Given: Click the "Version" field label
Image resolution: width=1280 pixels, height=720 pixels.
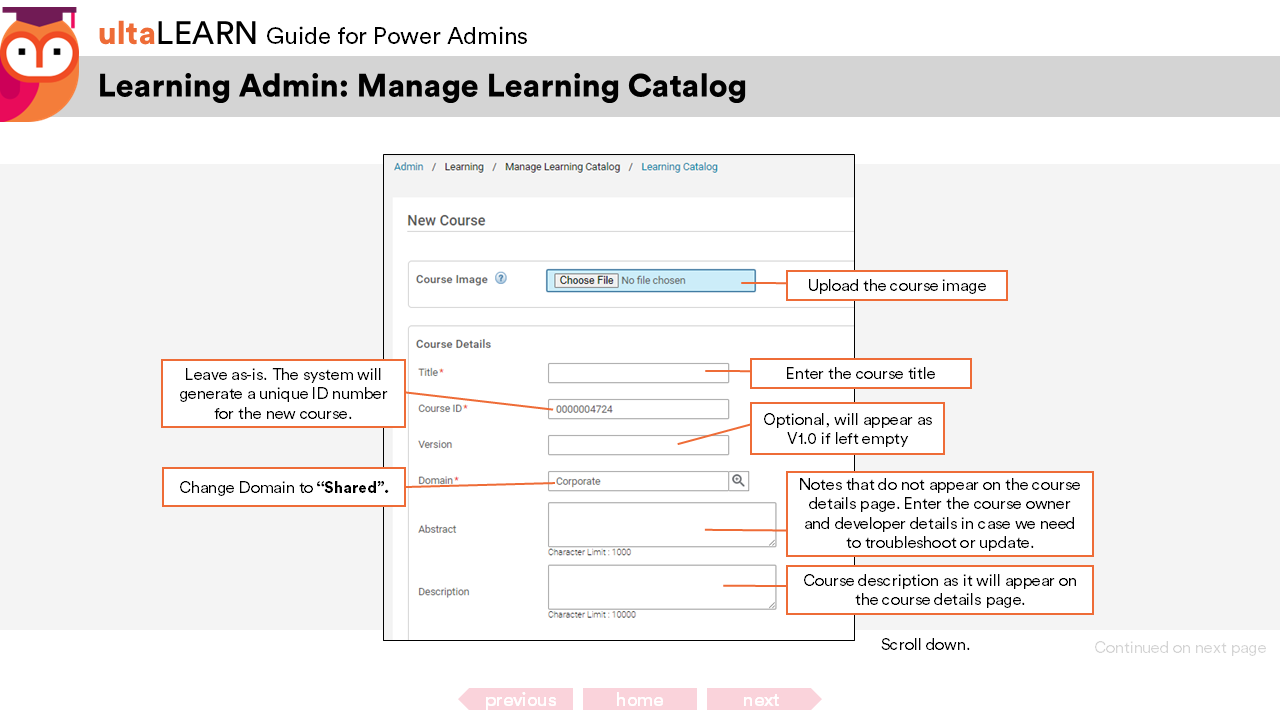Looking at the screenshot, I should click(435, 444).
